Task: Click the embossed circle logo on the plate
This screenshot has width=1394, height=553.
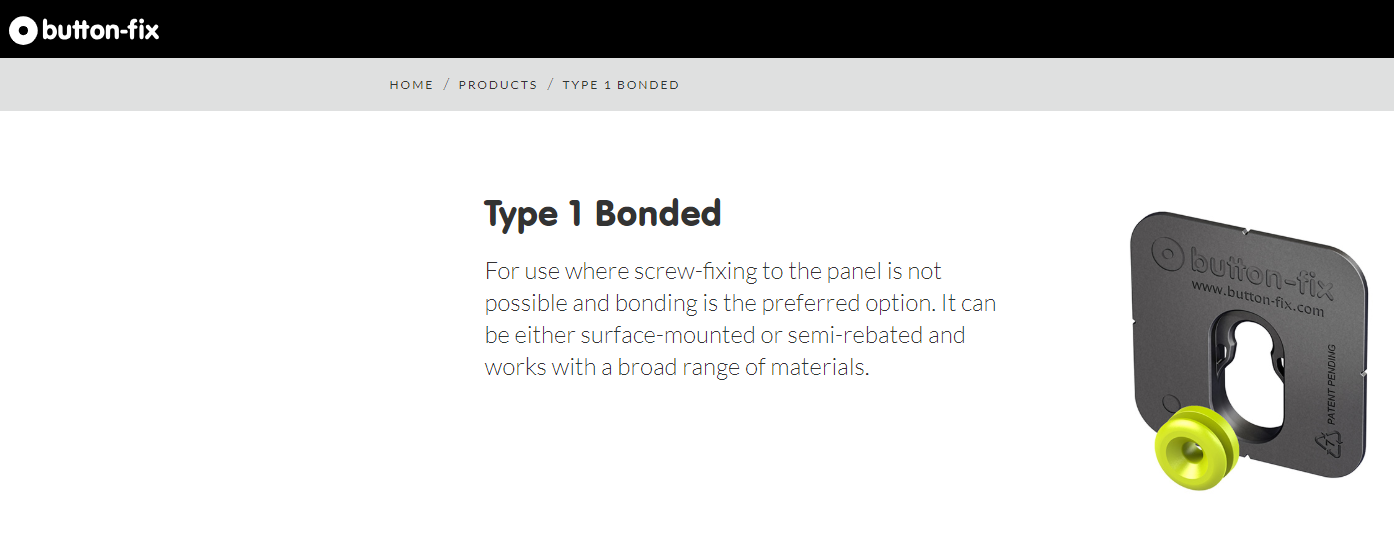Action: (x=1166, y=255)
